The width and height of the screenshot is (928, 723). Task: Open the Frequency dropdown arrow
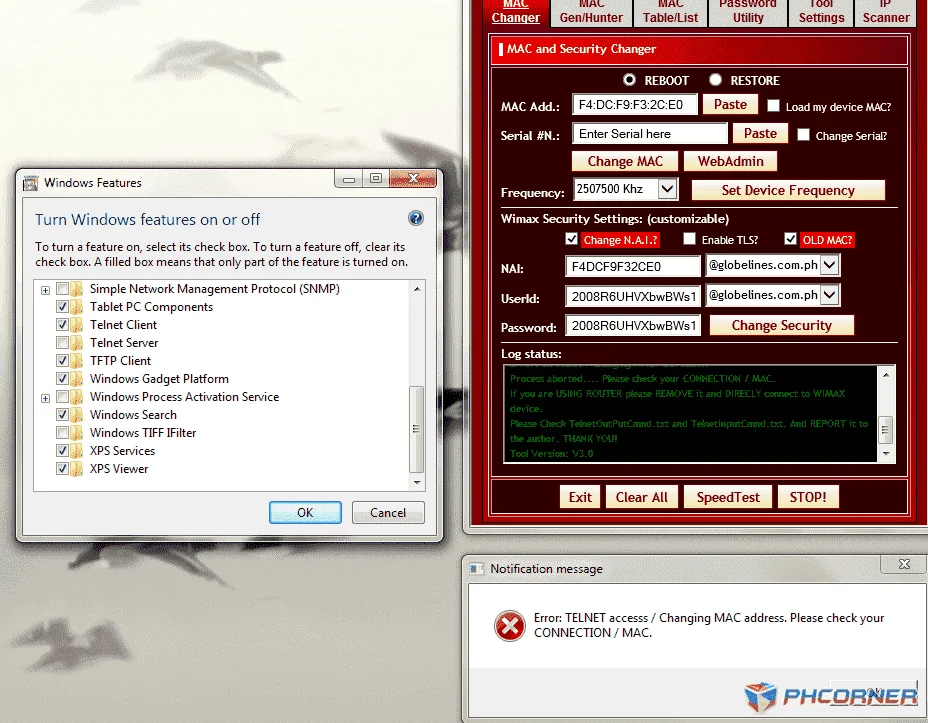667,189
